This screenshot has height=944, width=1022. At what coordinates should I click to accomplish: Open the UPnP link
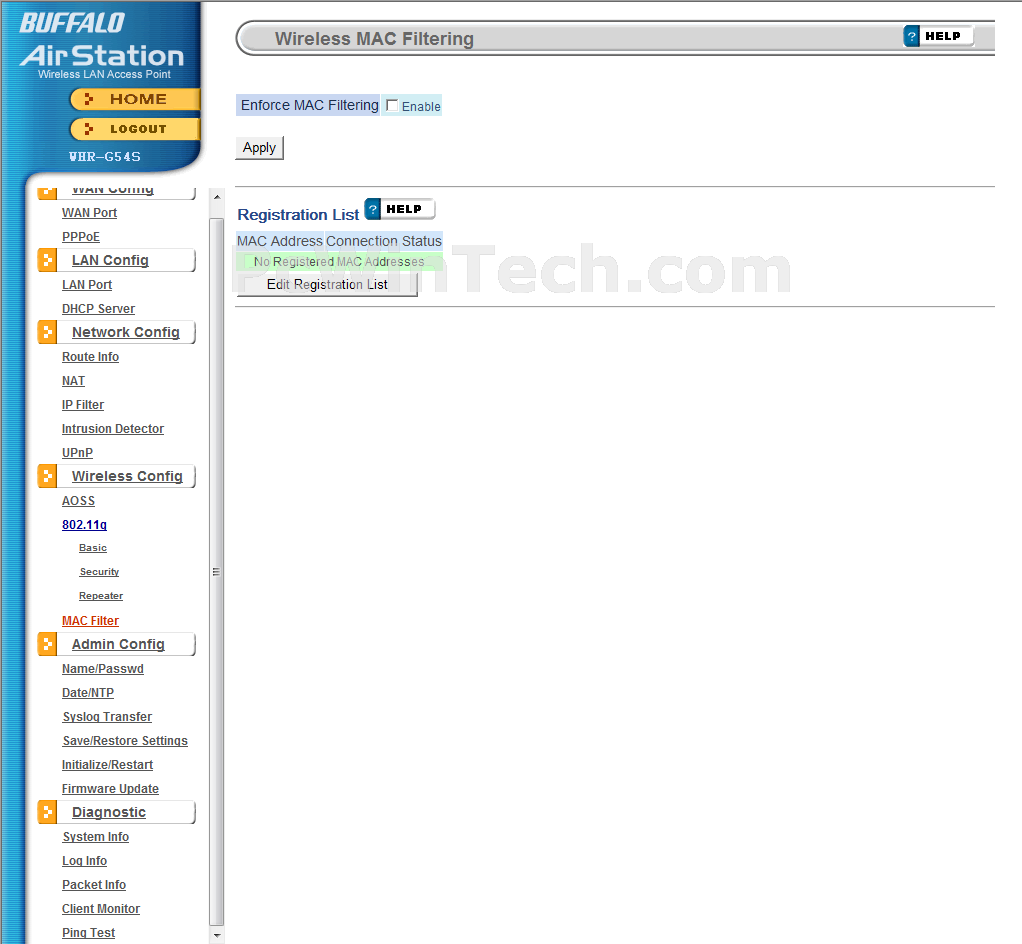coord(78,452)
